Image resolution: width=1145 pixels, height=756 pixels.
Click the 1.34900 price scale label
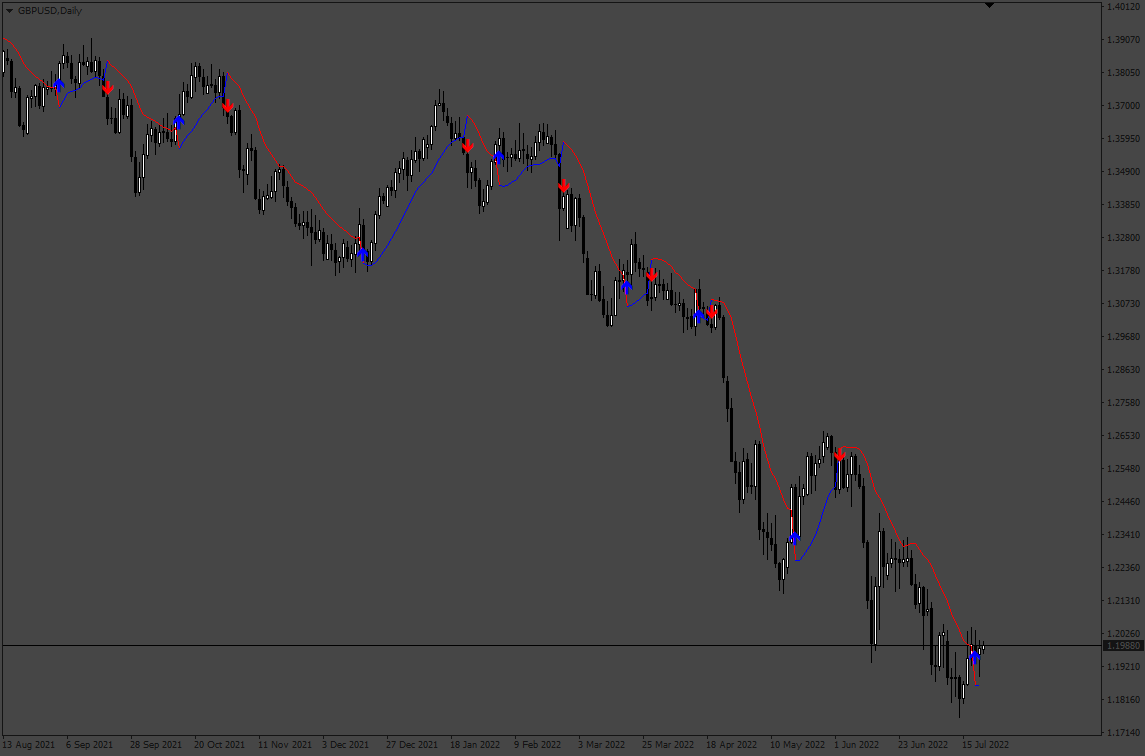pos(1124,172)
